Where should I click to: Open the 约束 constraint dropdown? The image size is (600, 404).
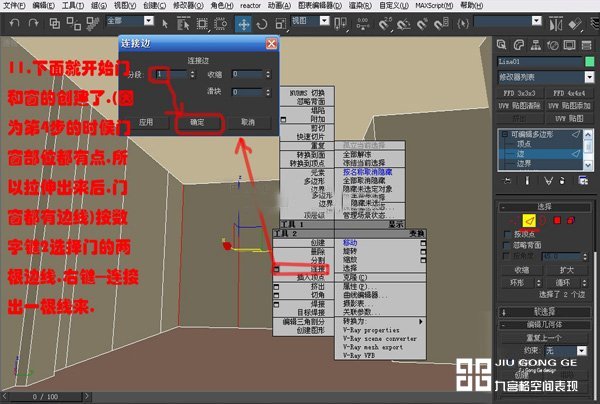click(582, 350)
